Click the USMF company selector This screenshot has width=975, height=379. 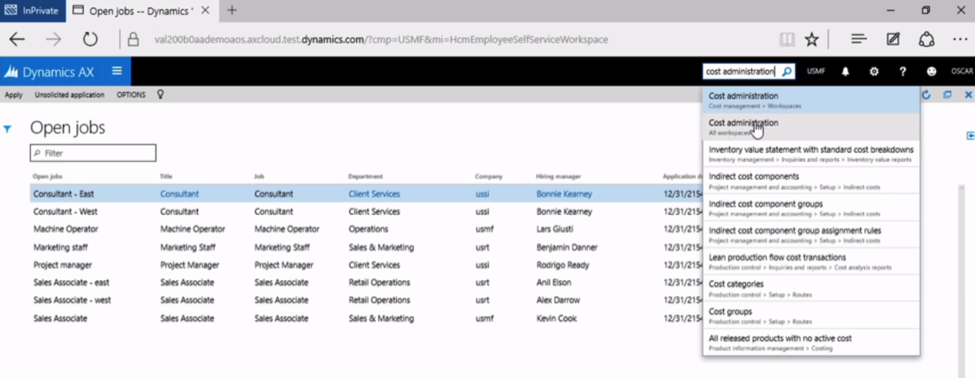[816, 71]
